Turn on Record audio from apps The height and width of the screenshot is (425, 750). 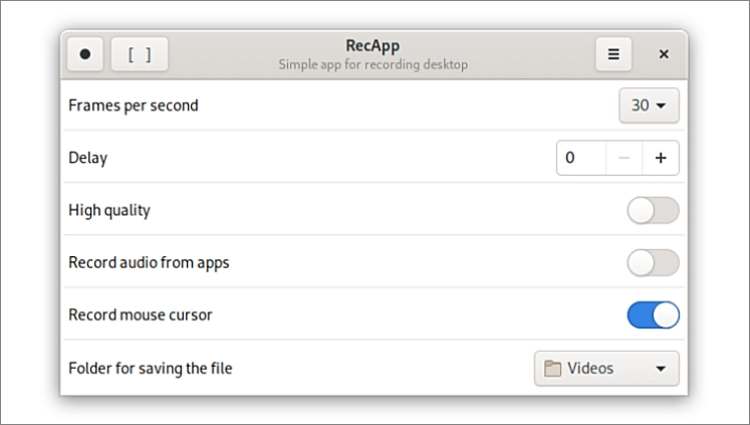pos(652,263)
